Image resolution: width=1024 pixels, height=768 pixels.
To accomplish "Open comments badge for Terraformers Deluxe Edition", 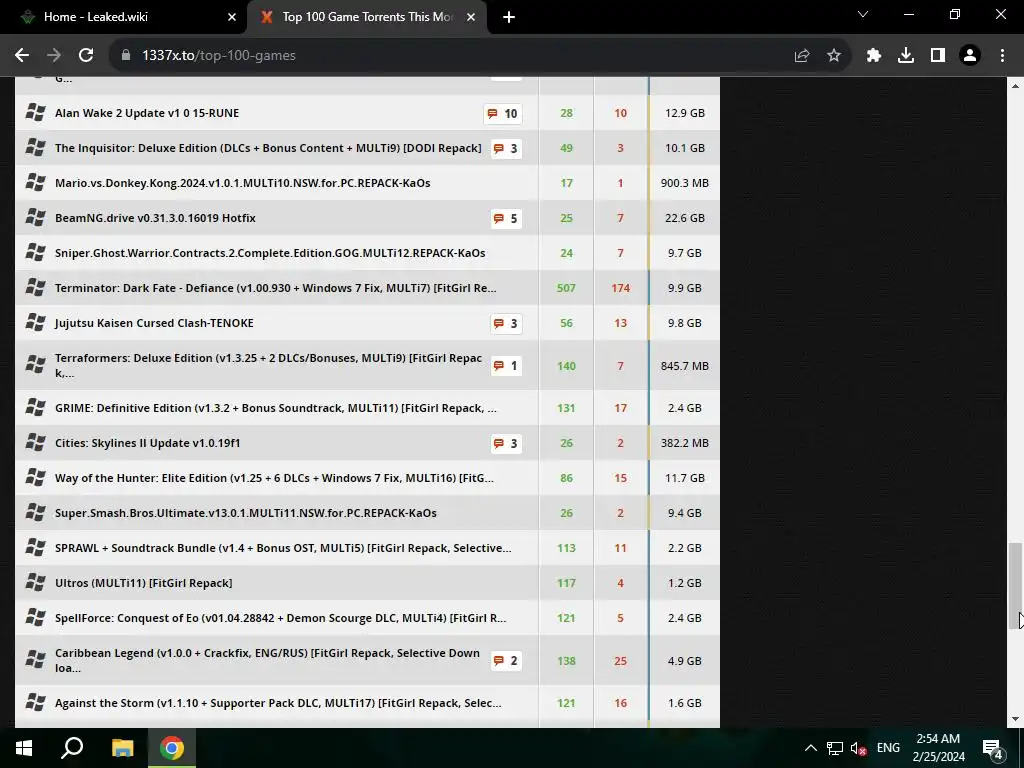I will 506,366.
